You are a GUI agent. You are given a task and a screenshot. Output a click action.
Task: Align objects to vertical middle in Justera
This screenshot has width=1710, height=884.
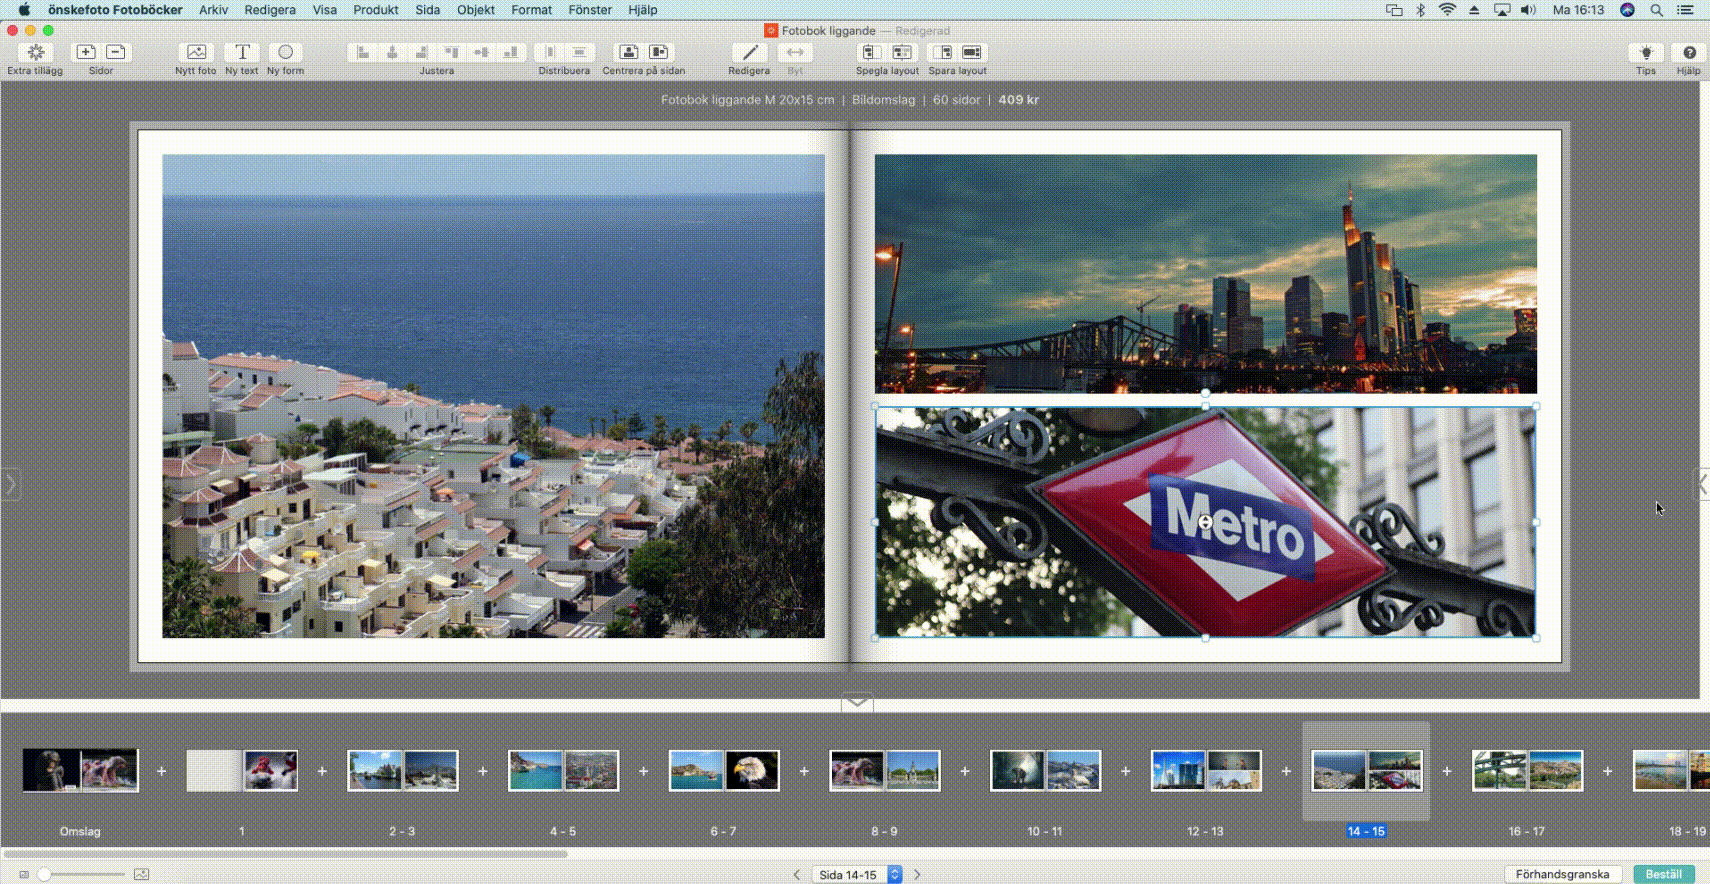click(481, 52)
